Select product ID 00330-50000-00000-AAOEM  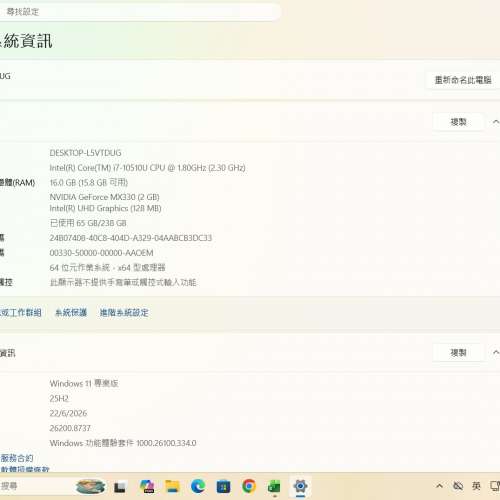pyautogui.click(x=101, y=253)
